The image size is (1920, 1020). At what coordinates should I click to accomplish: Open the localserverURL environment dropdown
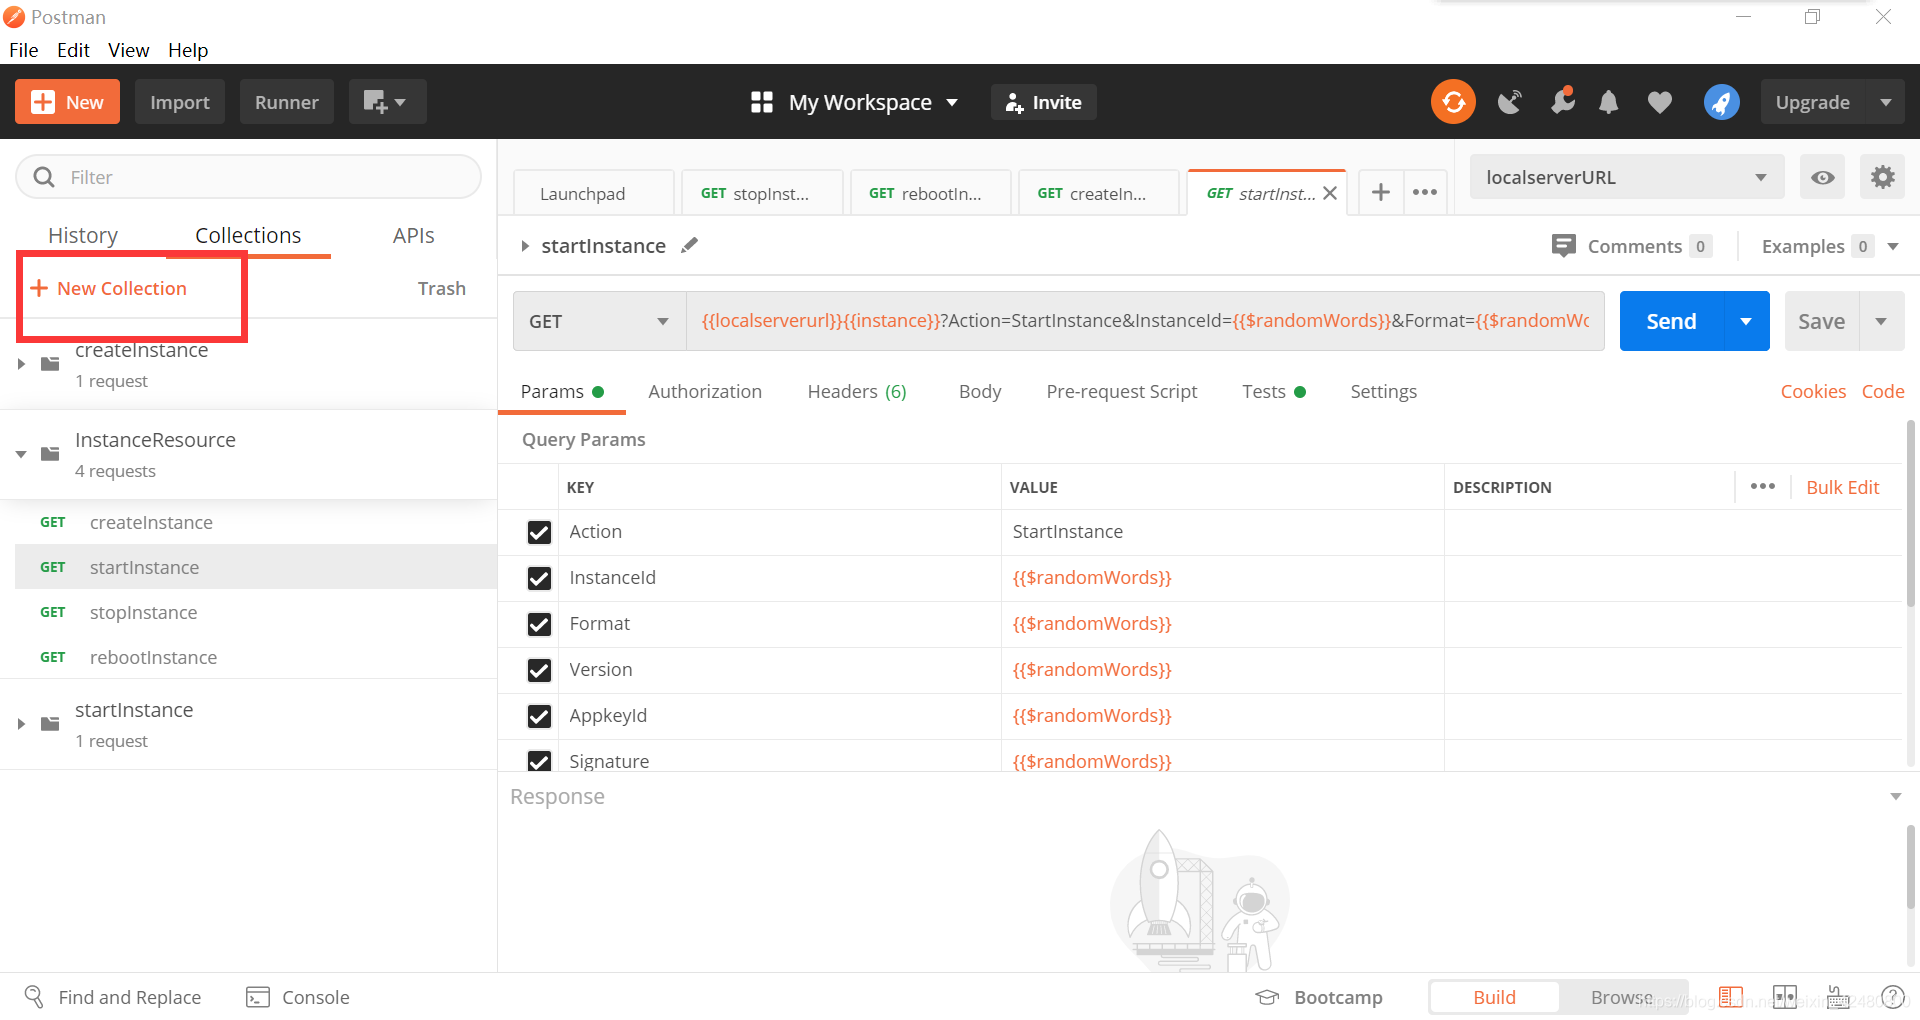point(1627,178)
